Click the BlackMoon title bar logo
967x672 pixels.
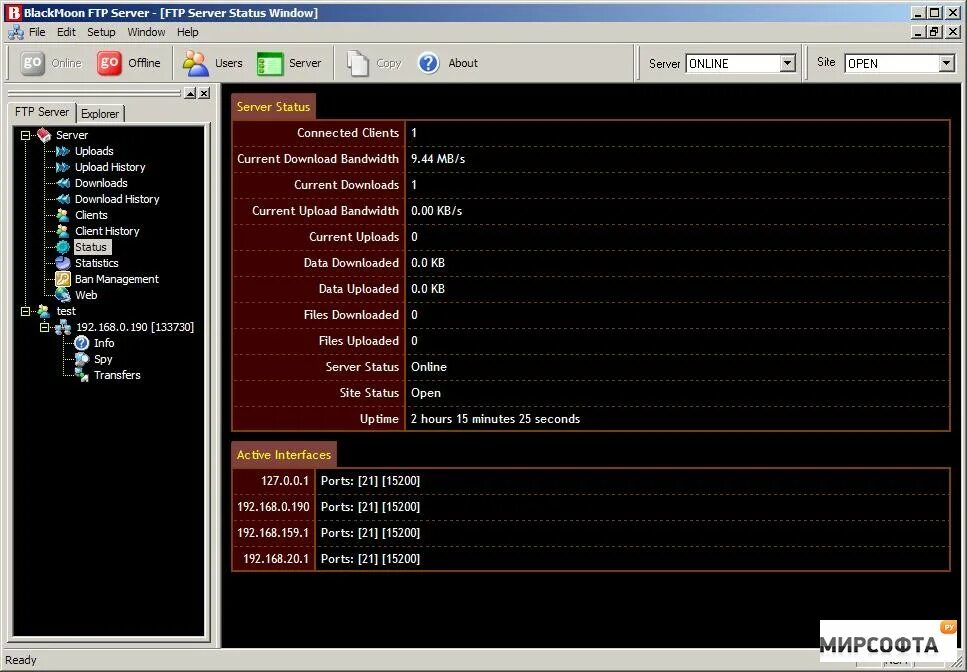[x=13, y=12]
